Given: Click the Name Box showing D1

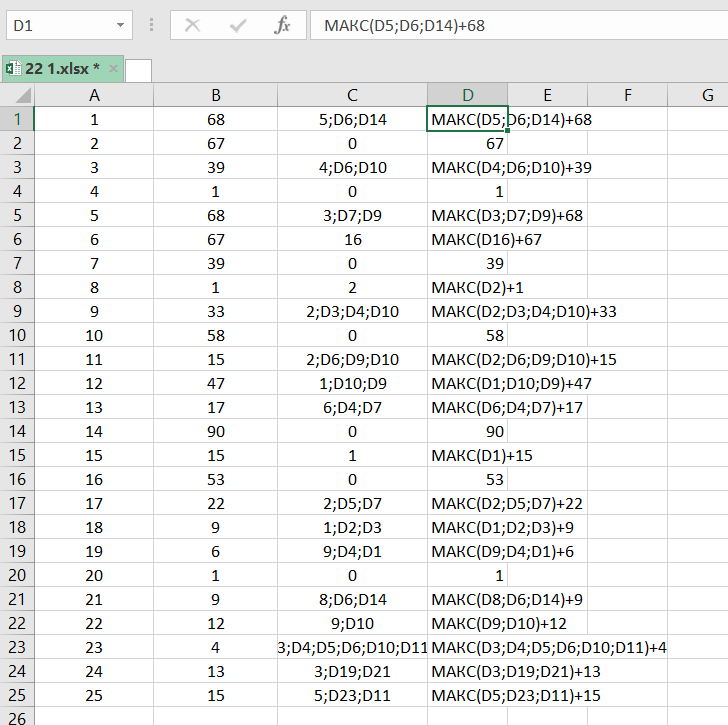Looking at the screenshot, I should point(58,25).
